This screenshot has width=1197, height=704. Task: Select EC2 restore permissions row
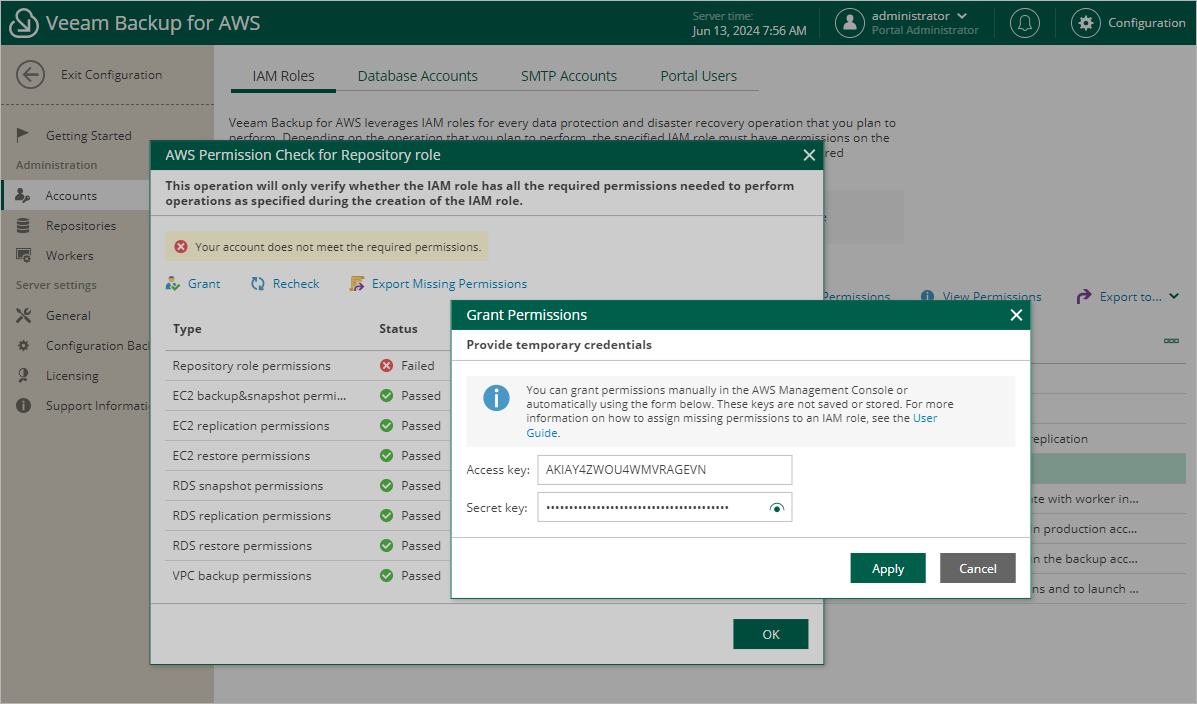pos(308,455)
